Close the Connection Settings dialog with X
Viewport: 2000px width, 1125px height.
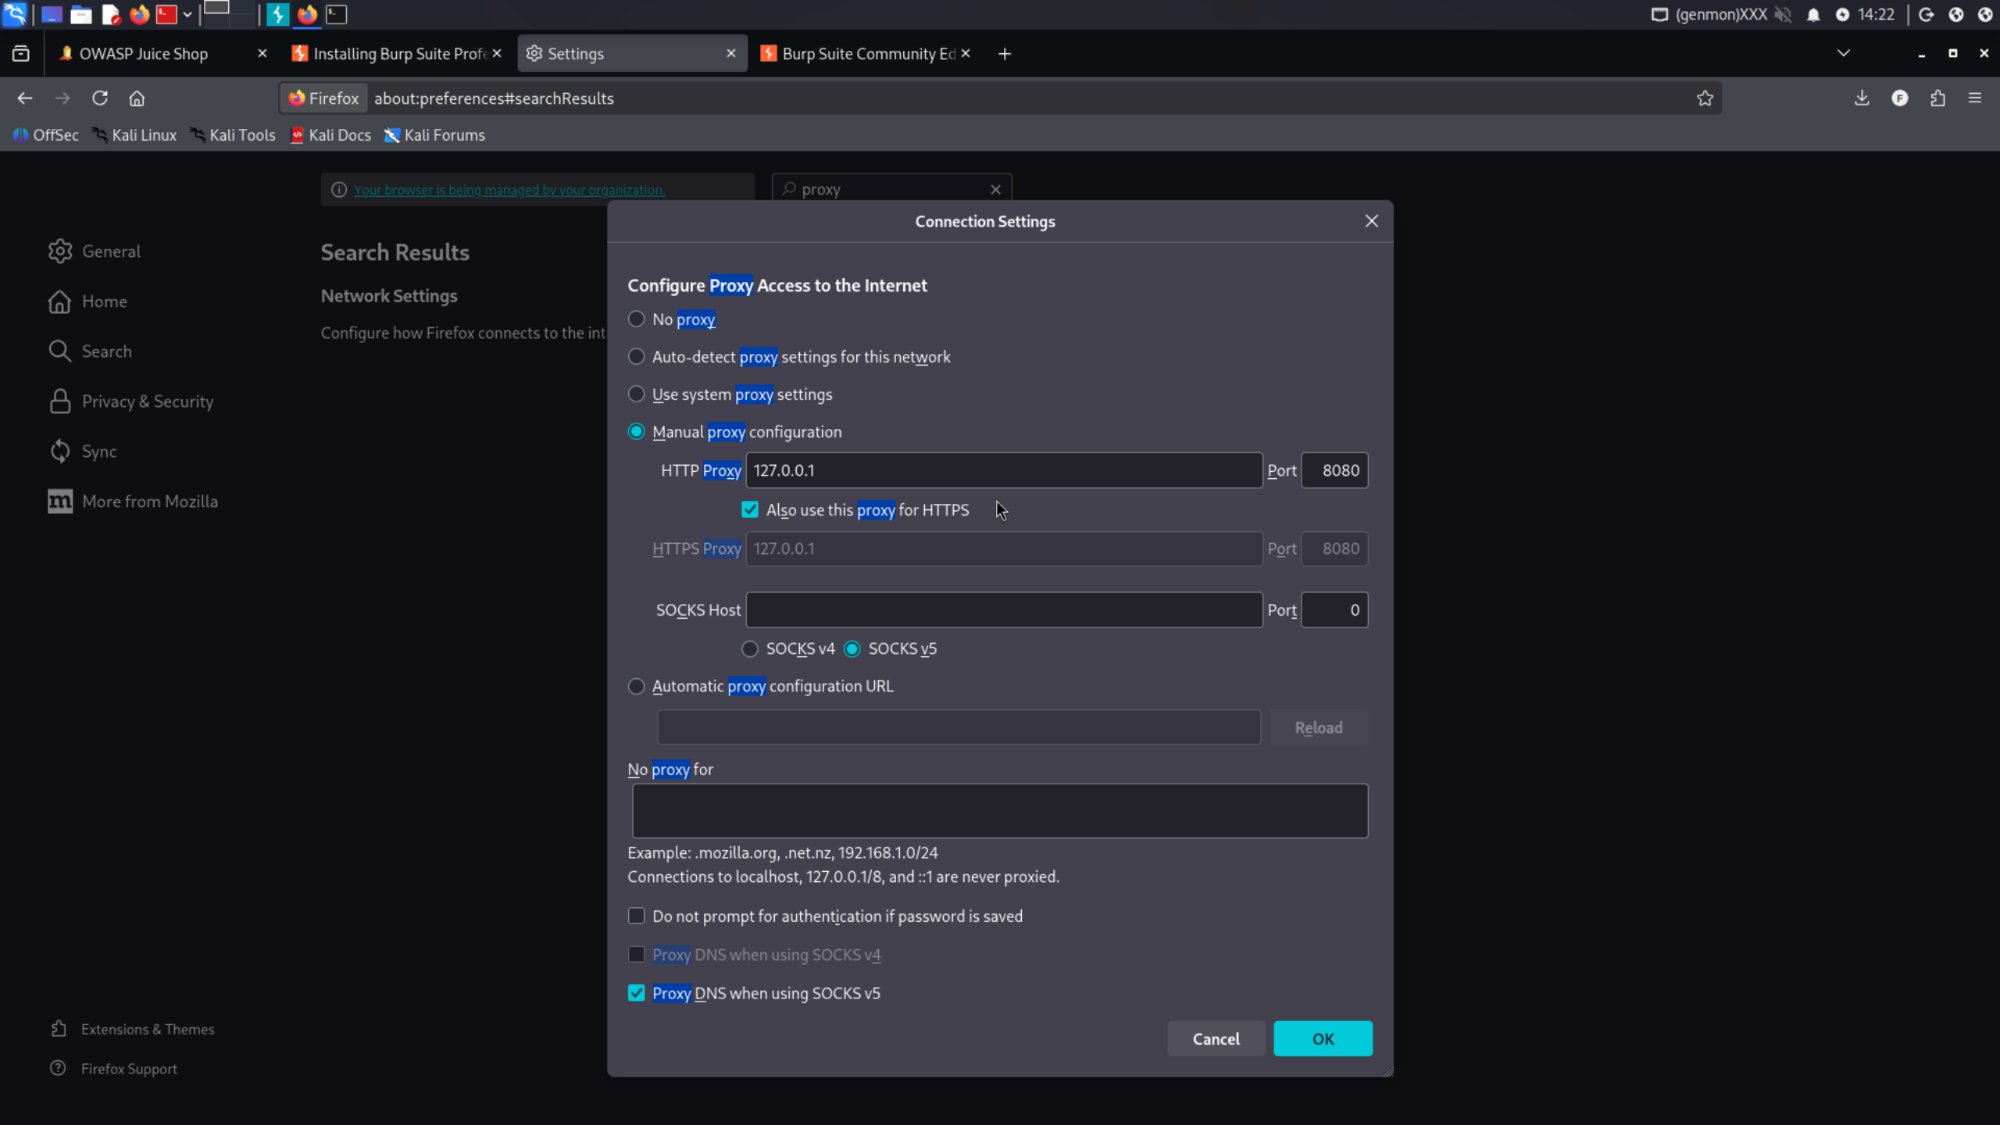pyautogui.click(x=1371, y=221)
